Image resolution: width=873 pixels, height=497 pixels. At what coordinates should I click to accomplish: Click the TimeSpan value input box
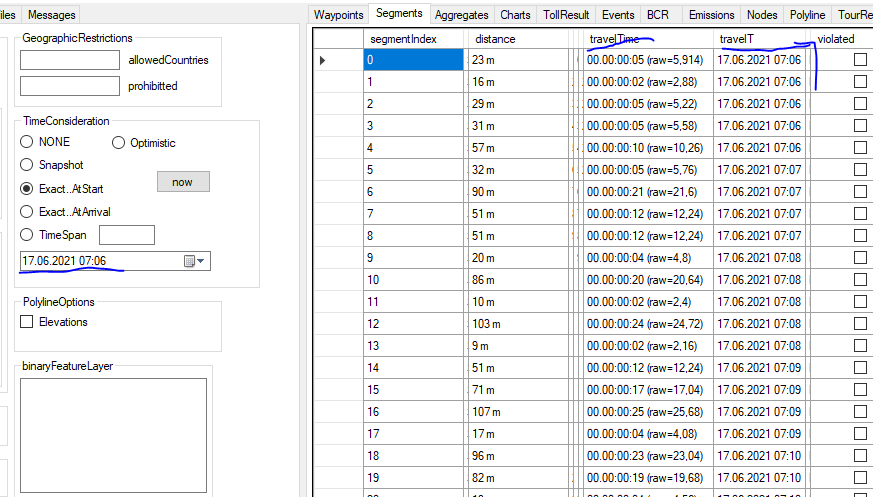pos(127,235)
